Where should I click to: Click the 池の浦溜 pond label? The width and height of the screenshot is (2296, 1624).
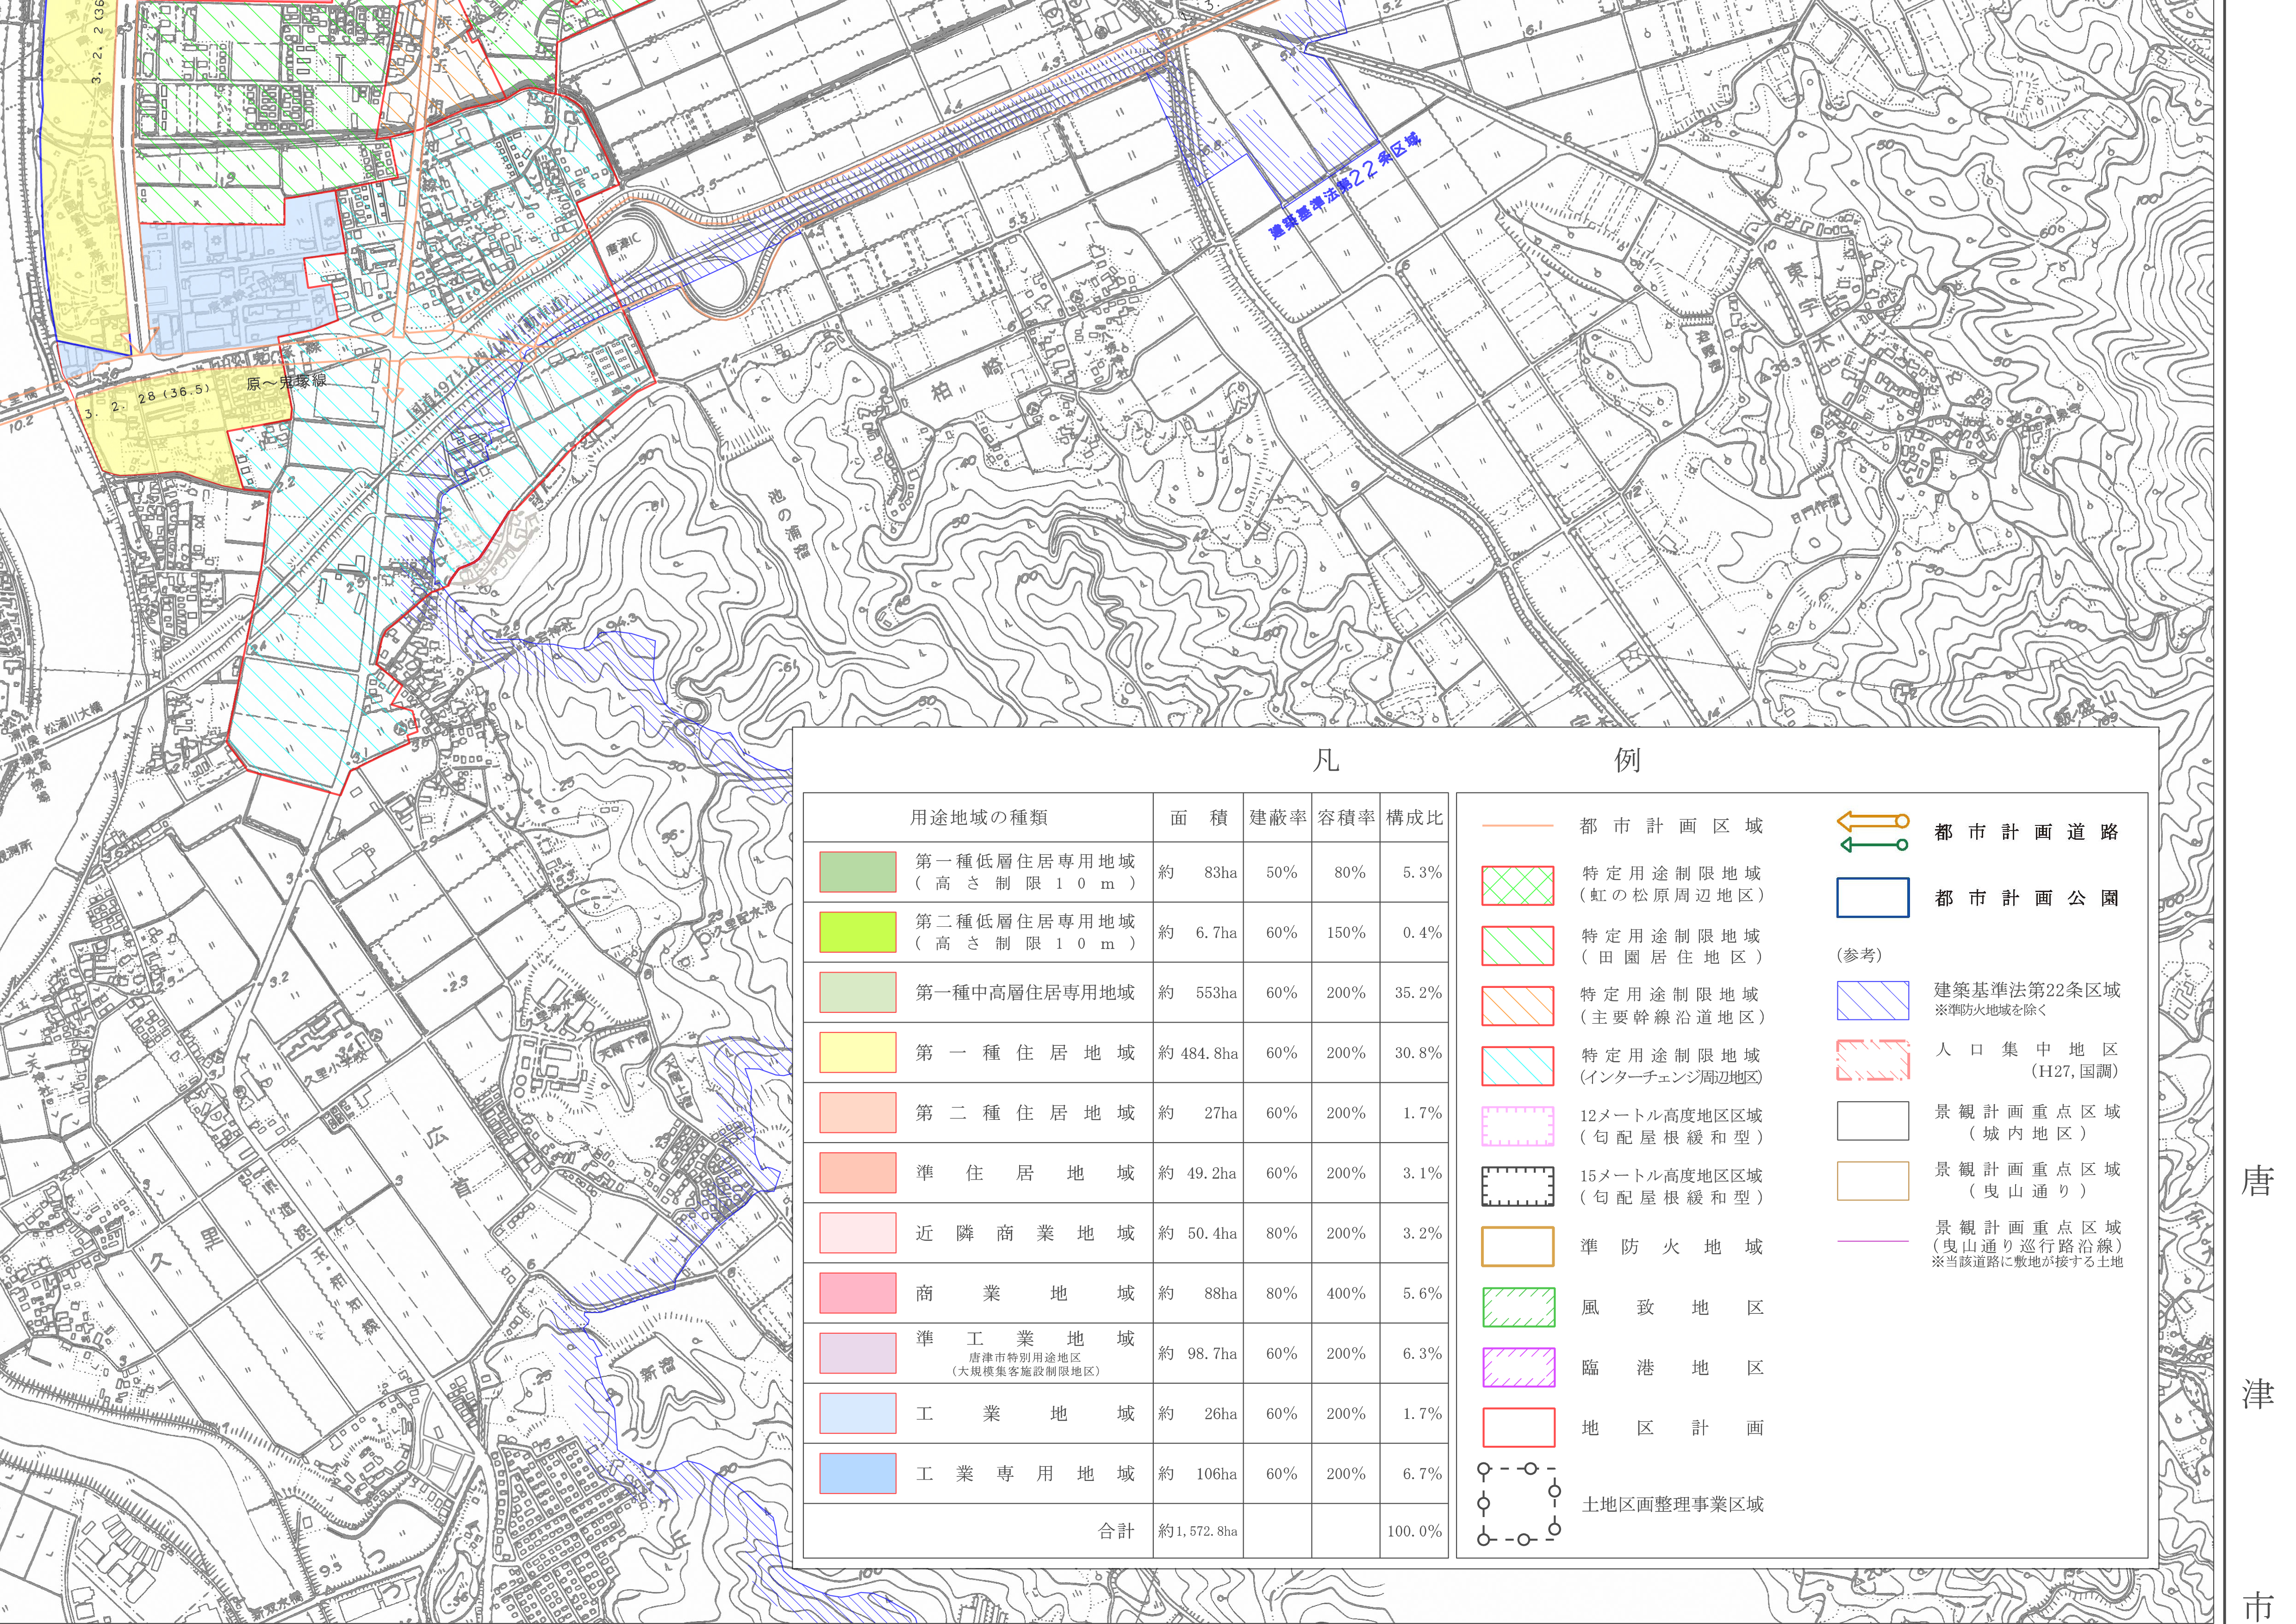[x=789, y=524]
